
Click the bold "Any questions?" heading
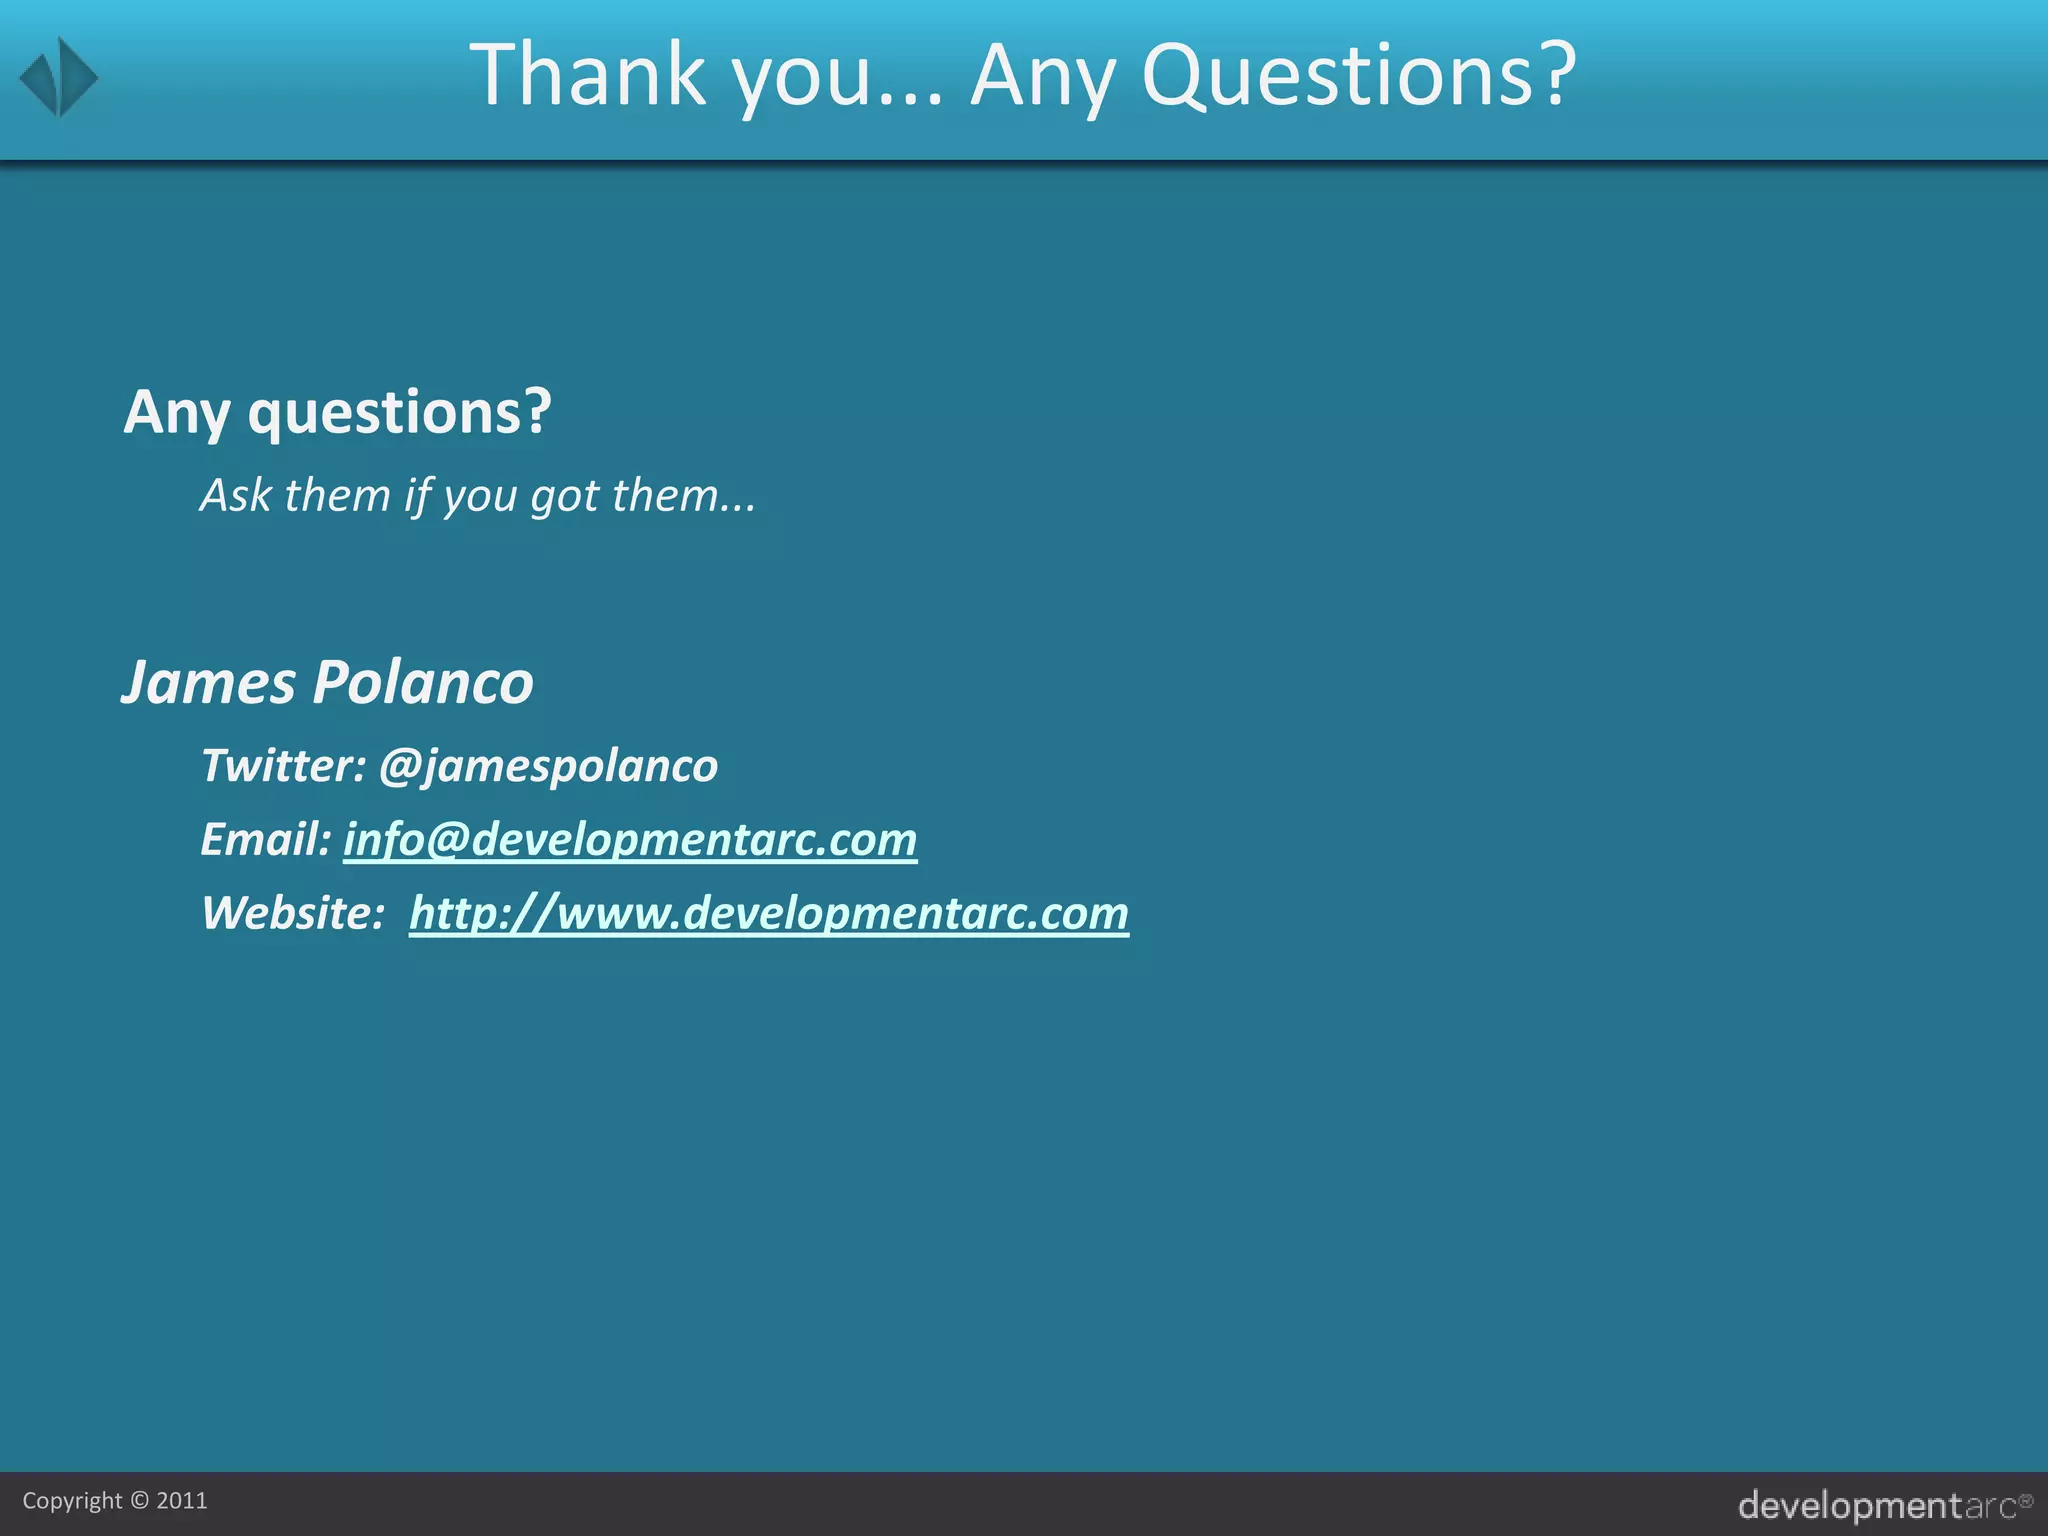point(337,411)
